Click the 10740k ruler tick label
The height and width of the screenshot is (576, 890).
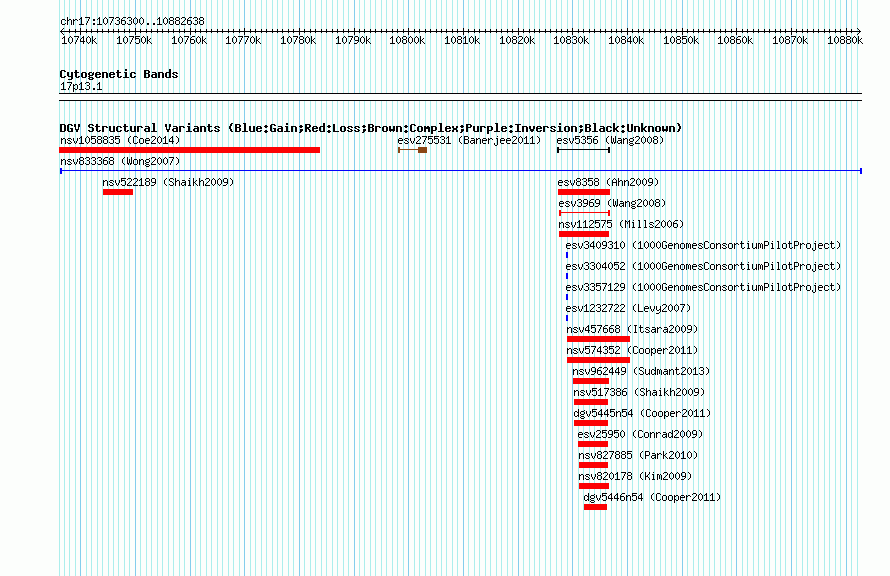pos(79,40)
